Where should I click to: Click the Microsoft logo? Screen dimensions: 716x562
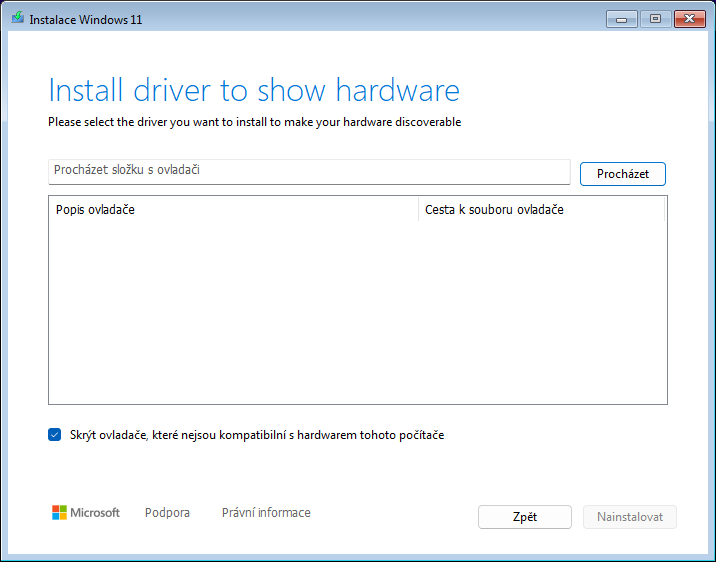86,513
